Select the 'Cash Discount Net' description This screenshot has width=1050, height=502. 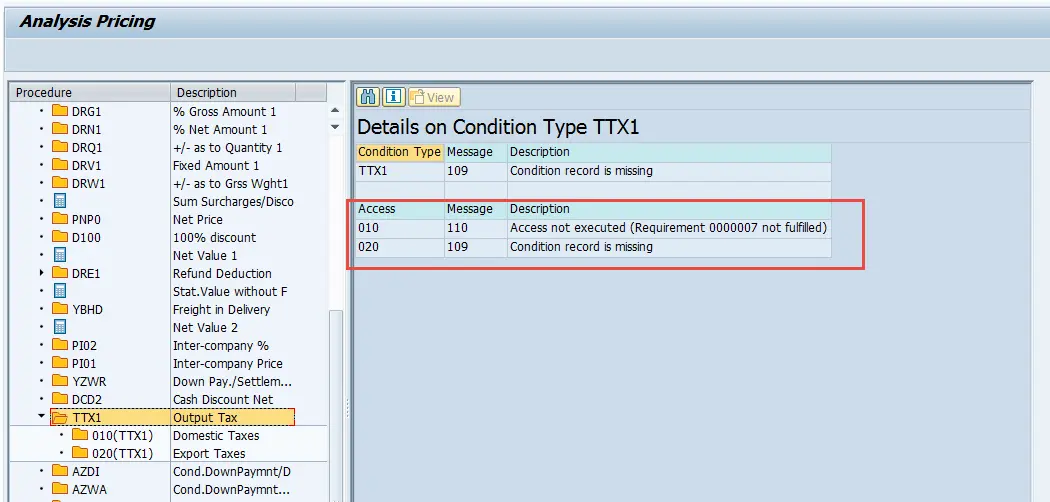tap(223, 400)
